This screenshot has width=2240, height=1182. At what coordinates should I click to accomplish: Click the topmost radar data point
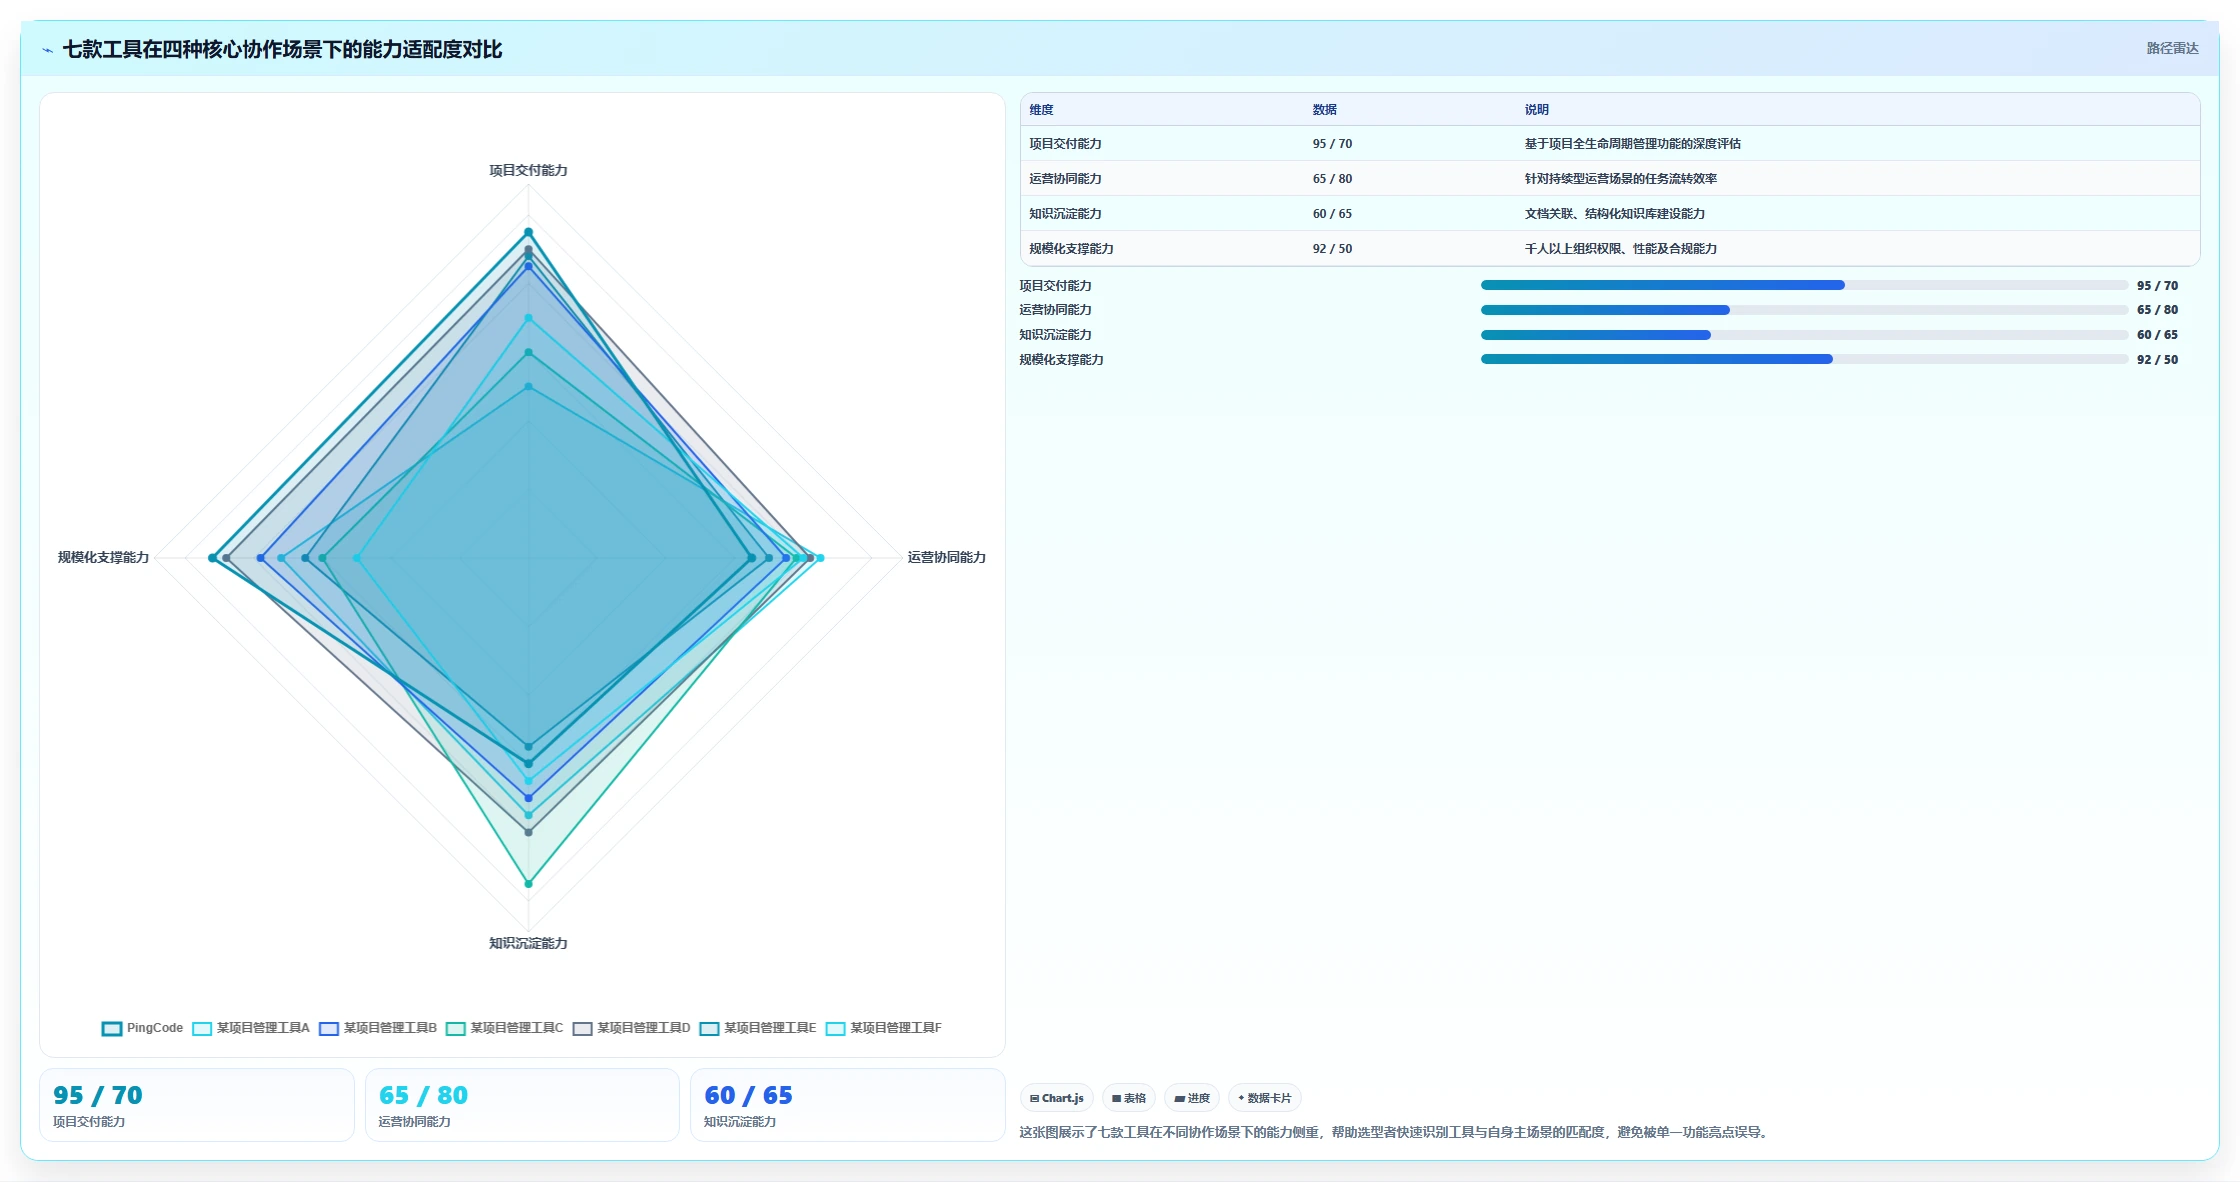pos(529,233)
